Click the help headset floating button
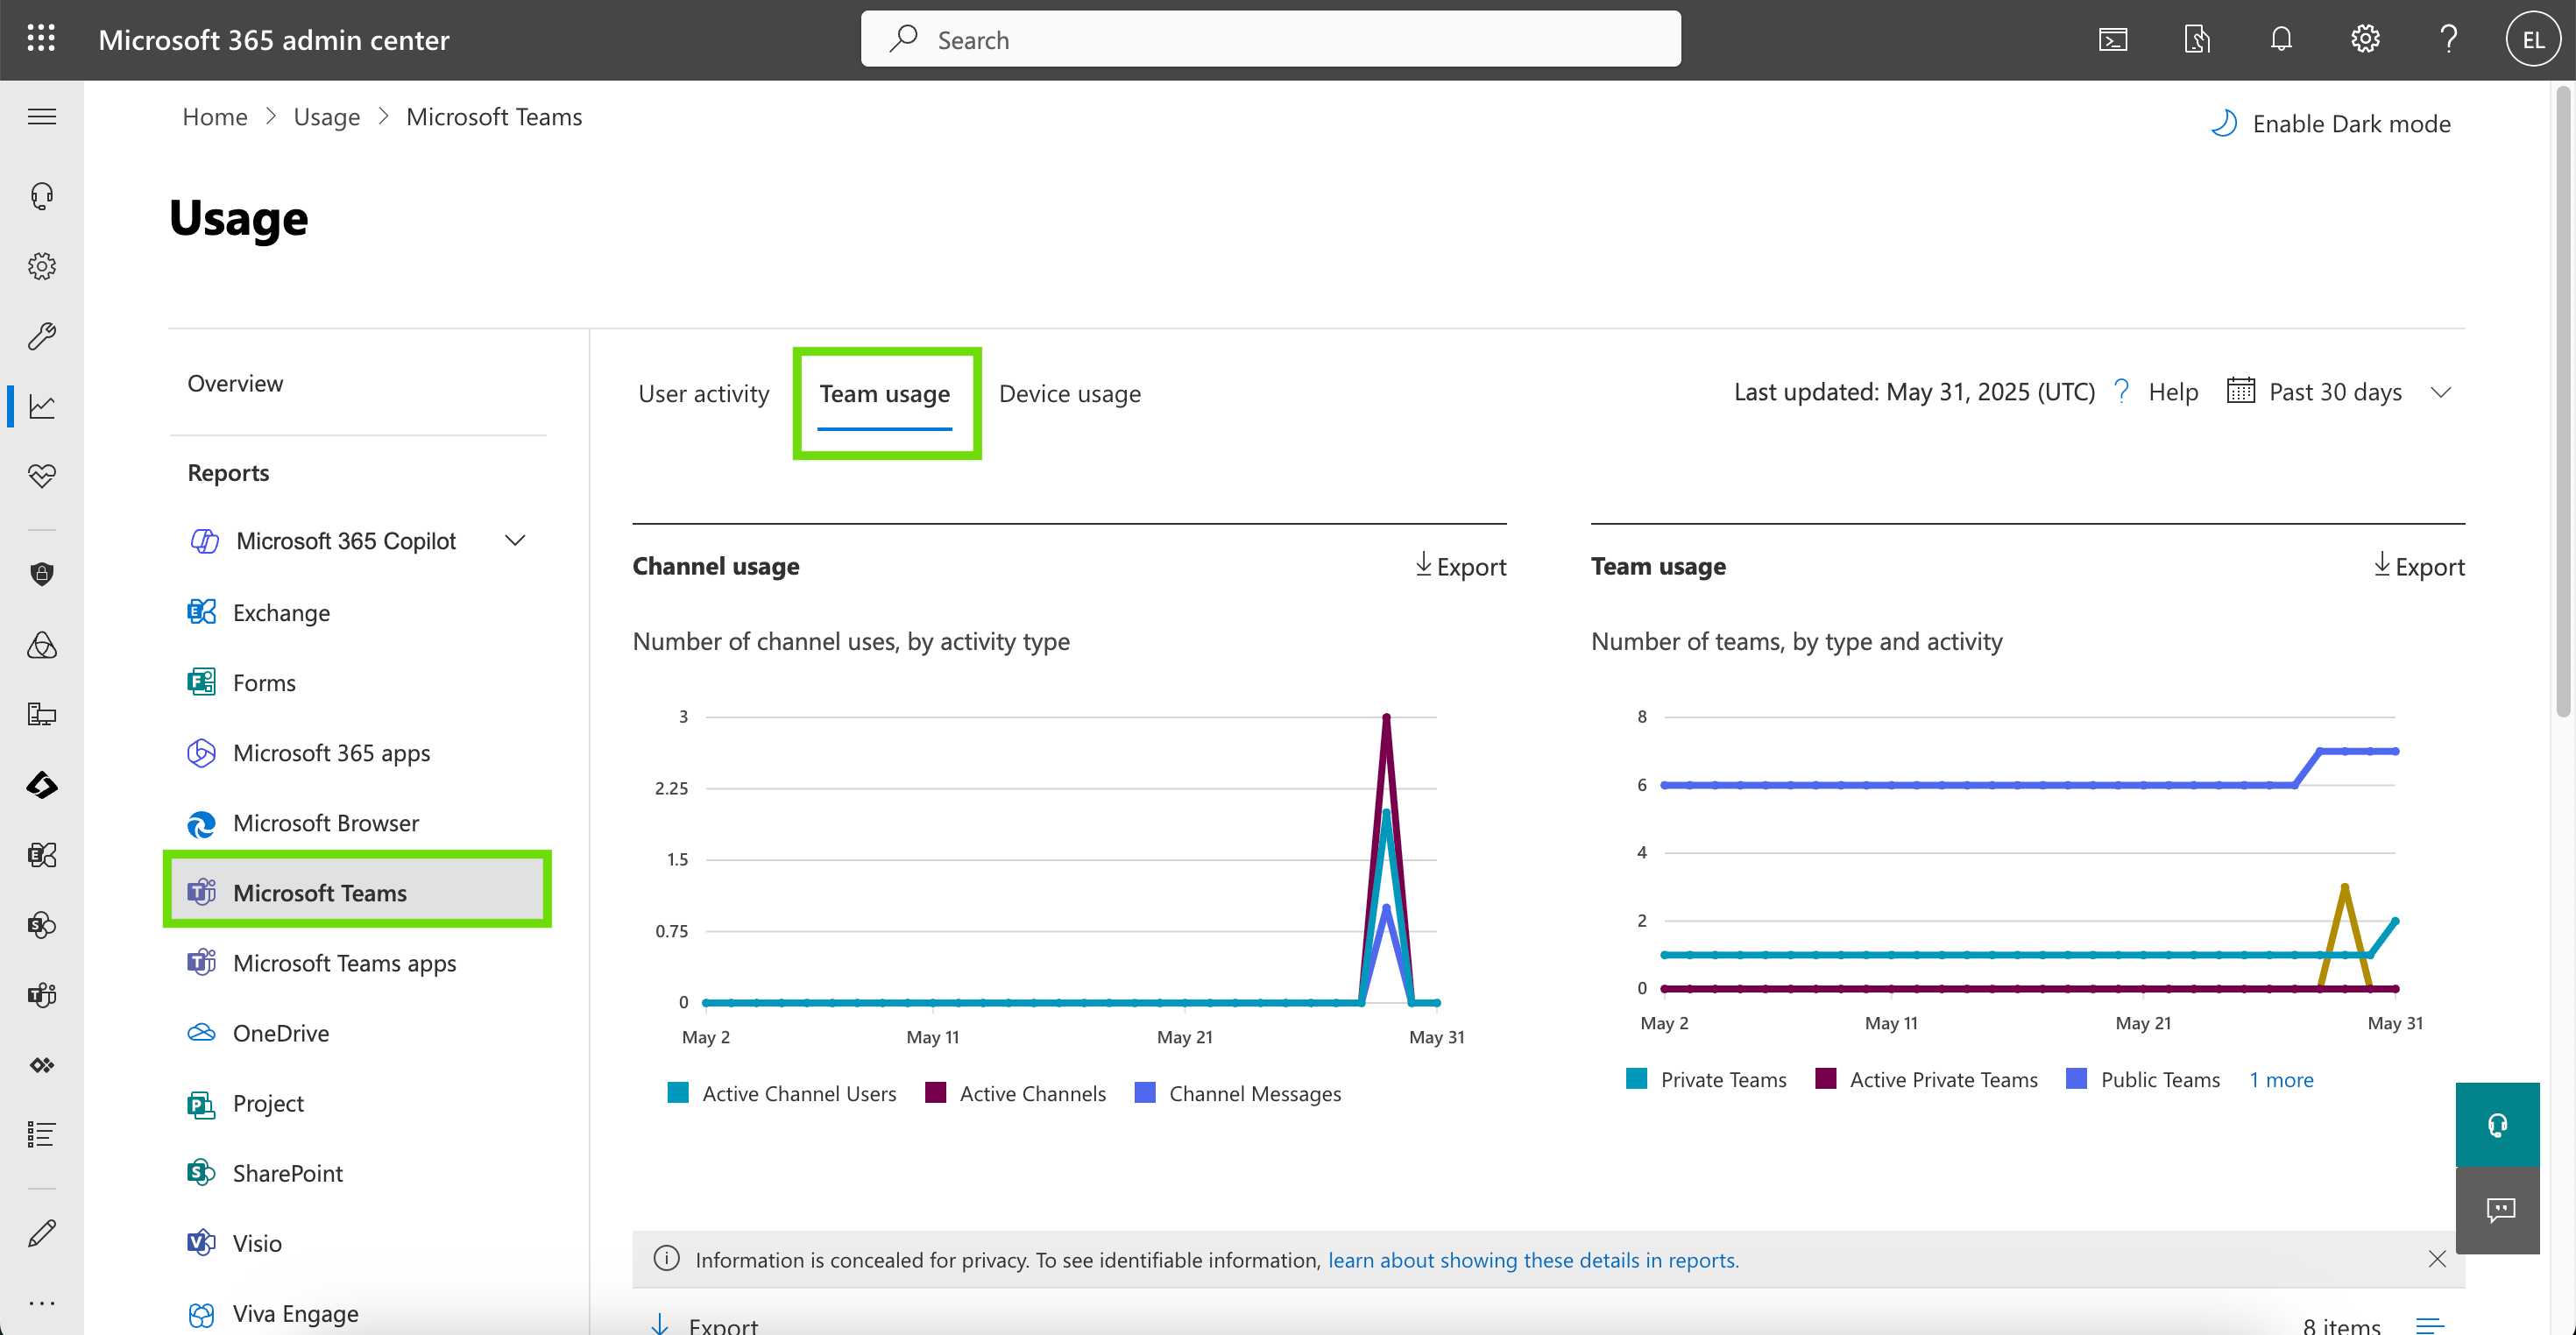Screen dimensions: 2576x1335 pos(2497,1125)
